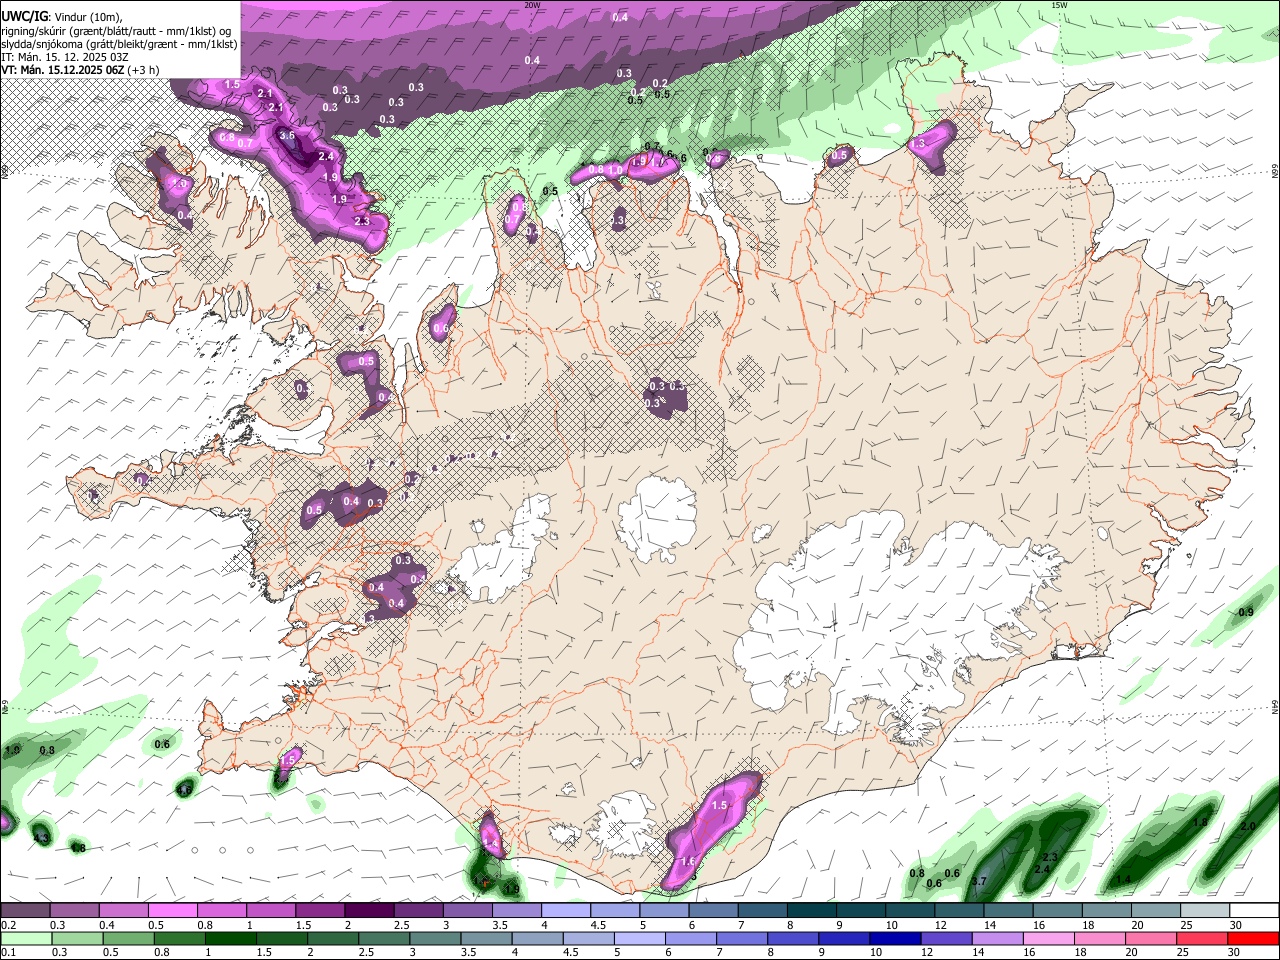The height and width of the screenshot is (960, 1280).
Task: Pick the orchid 0.4 swatch in snow scale
Action: pos(123,910)
